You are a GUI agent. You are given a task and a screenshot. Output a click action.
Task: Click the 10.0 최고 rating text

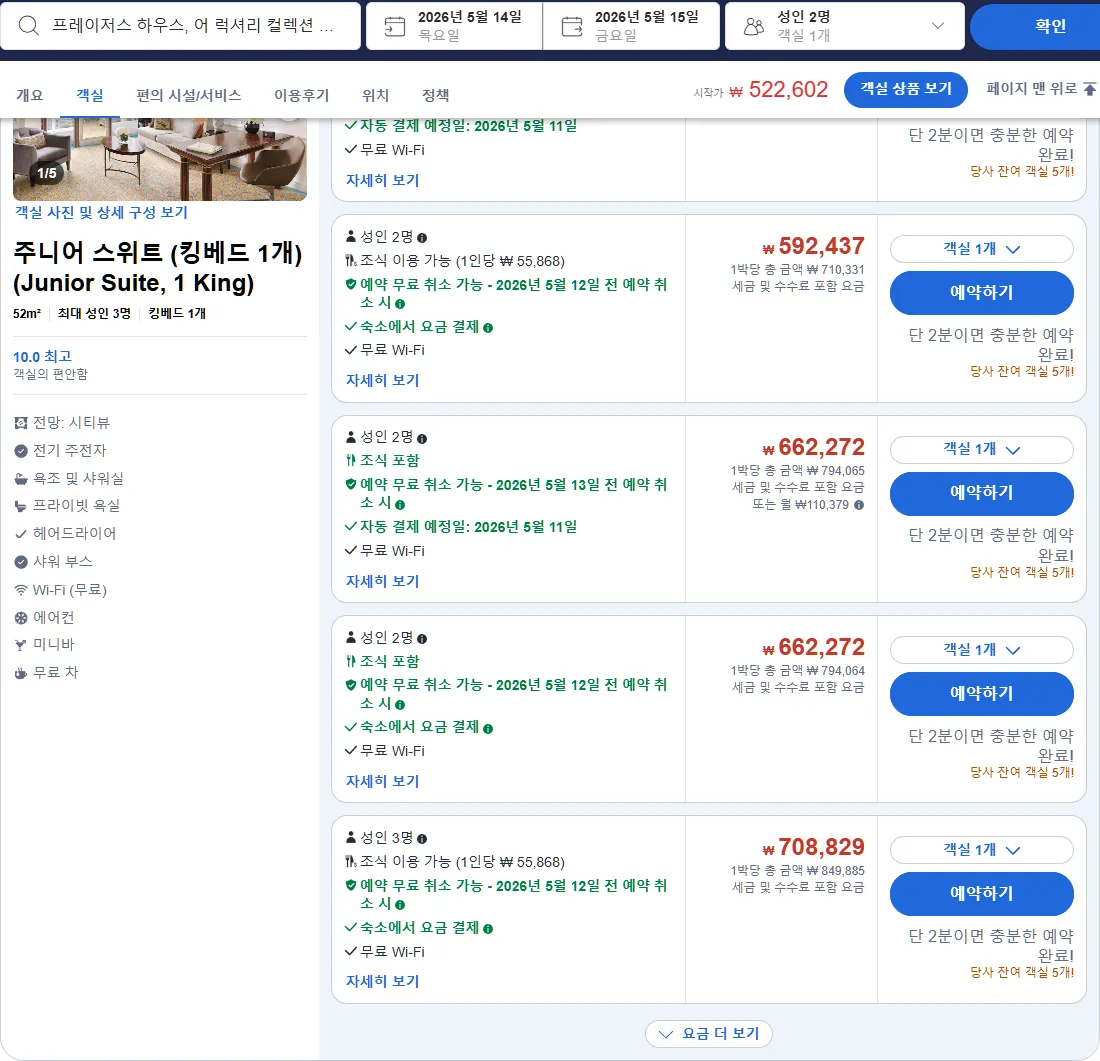(42, 356)
